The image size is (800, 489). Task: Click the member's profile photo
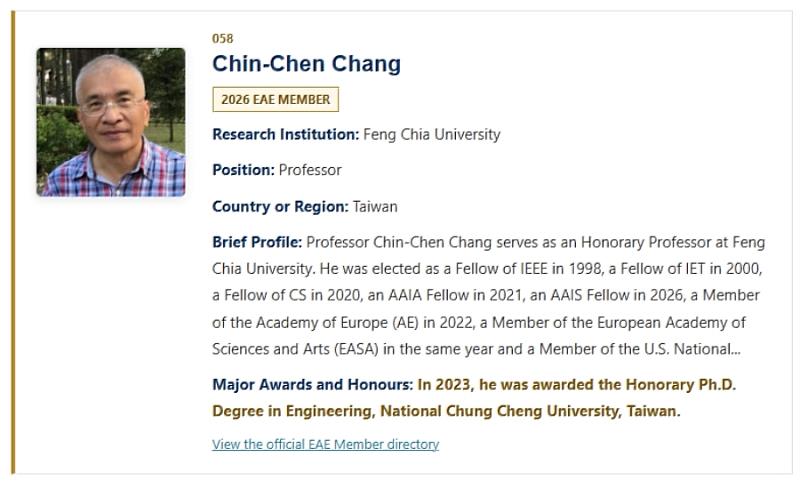pos(111,122)
